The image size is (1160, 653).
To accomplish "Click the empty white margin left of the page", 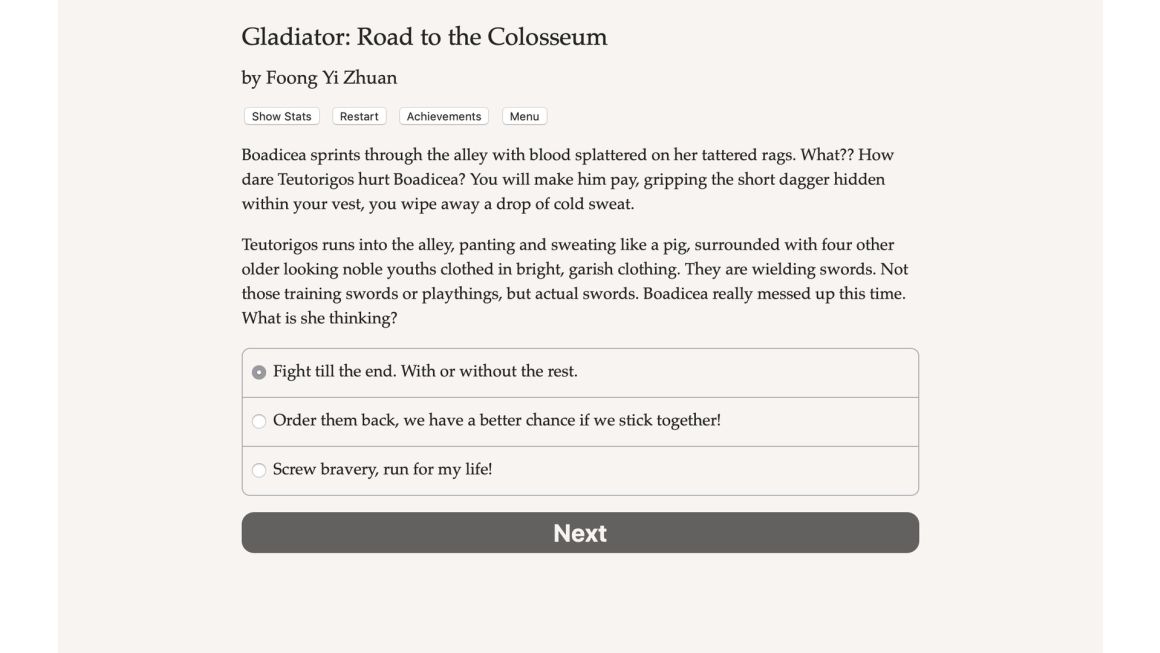I will click(29, 326).
